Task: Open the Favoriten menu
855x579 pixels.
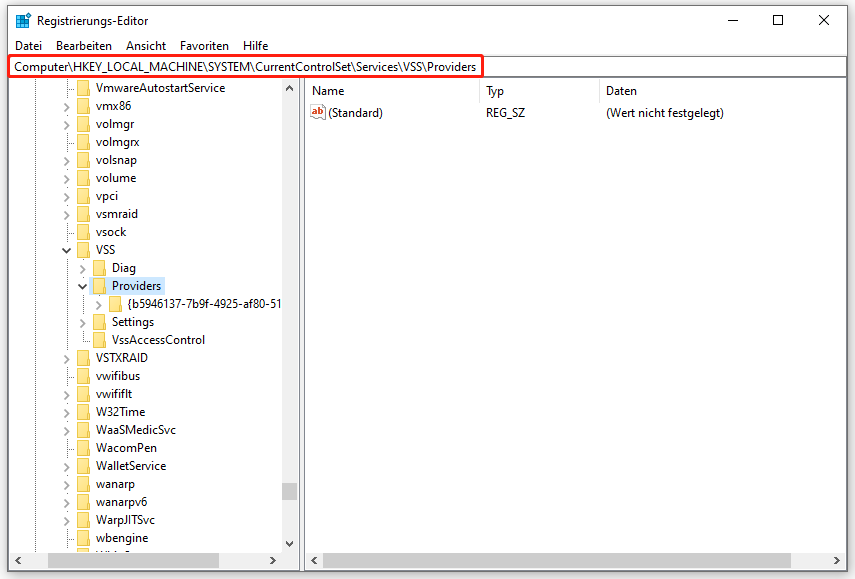Action: point(204,46)
